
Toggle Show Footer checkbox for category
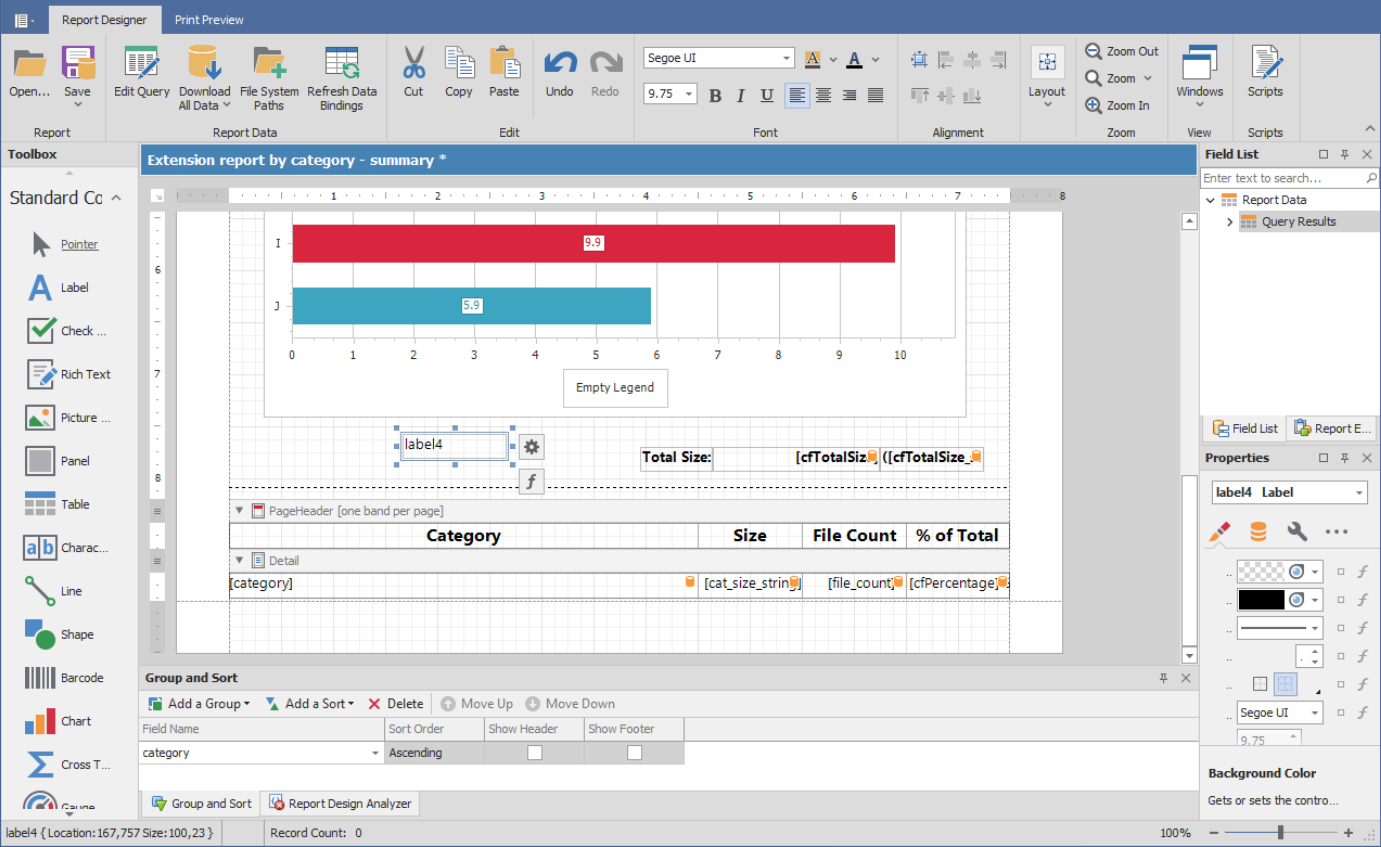pos(634,753)
